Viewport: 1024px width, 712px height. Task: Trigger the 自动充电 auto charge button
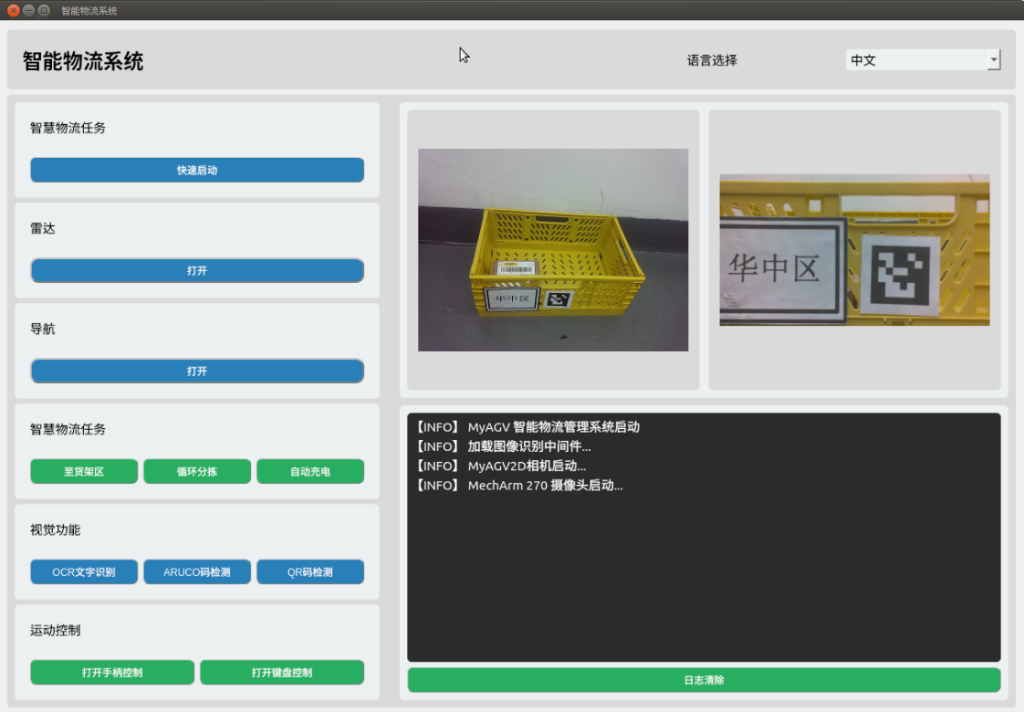tap(310, 472)
